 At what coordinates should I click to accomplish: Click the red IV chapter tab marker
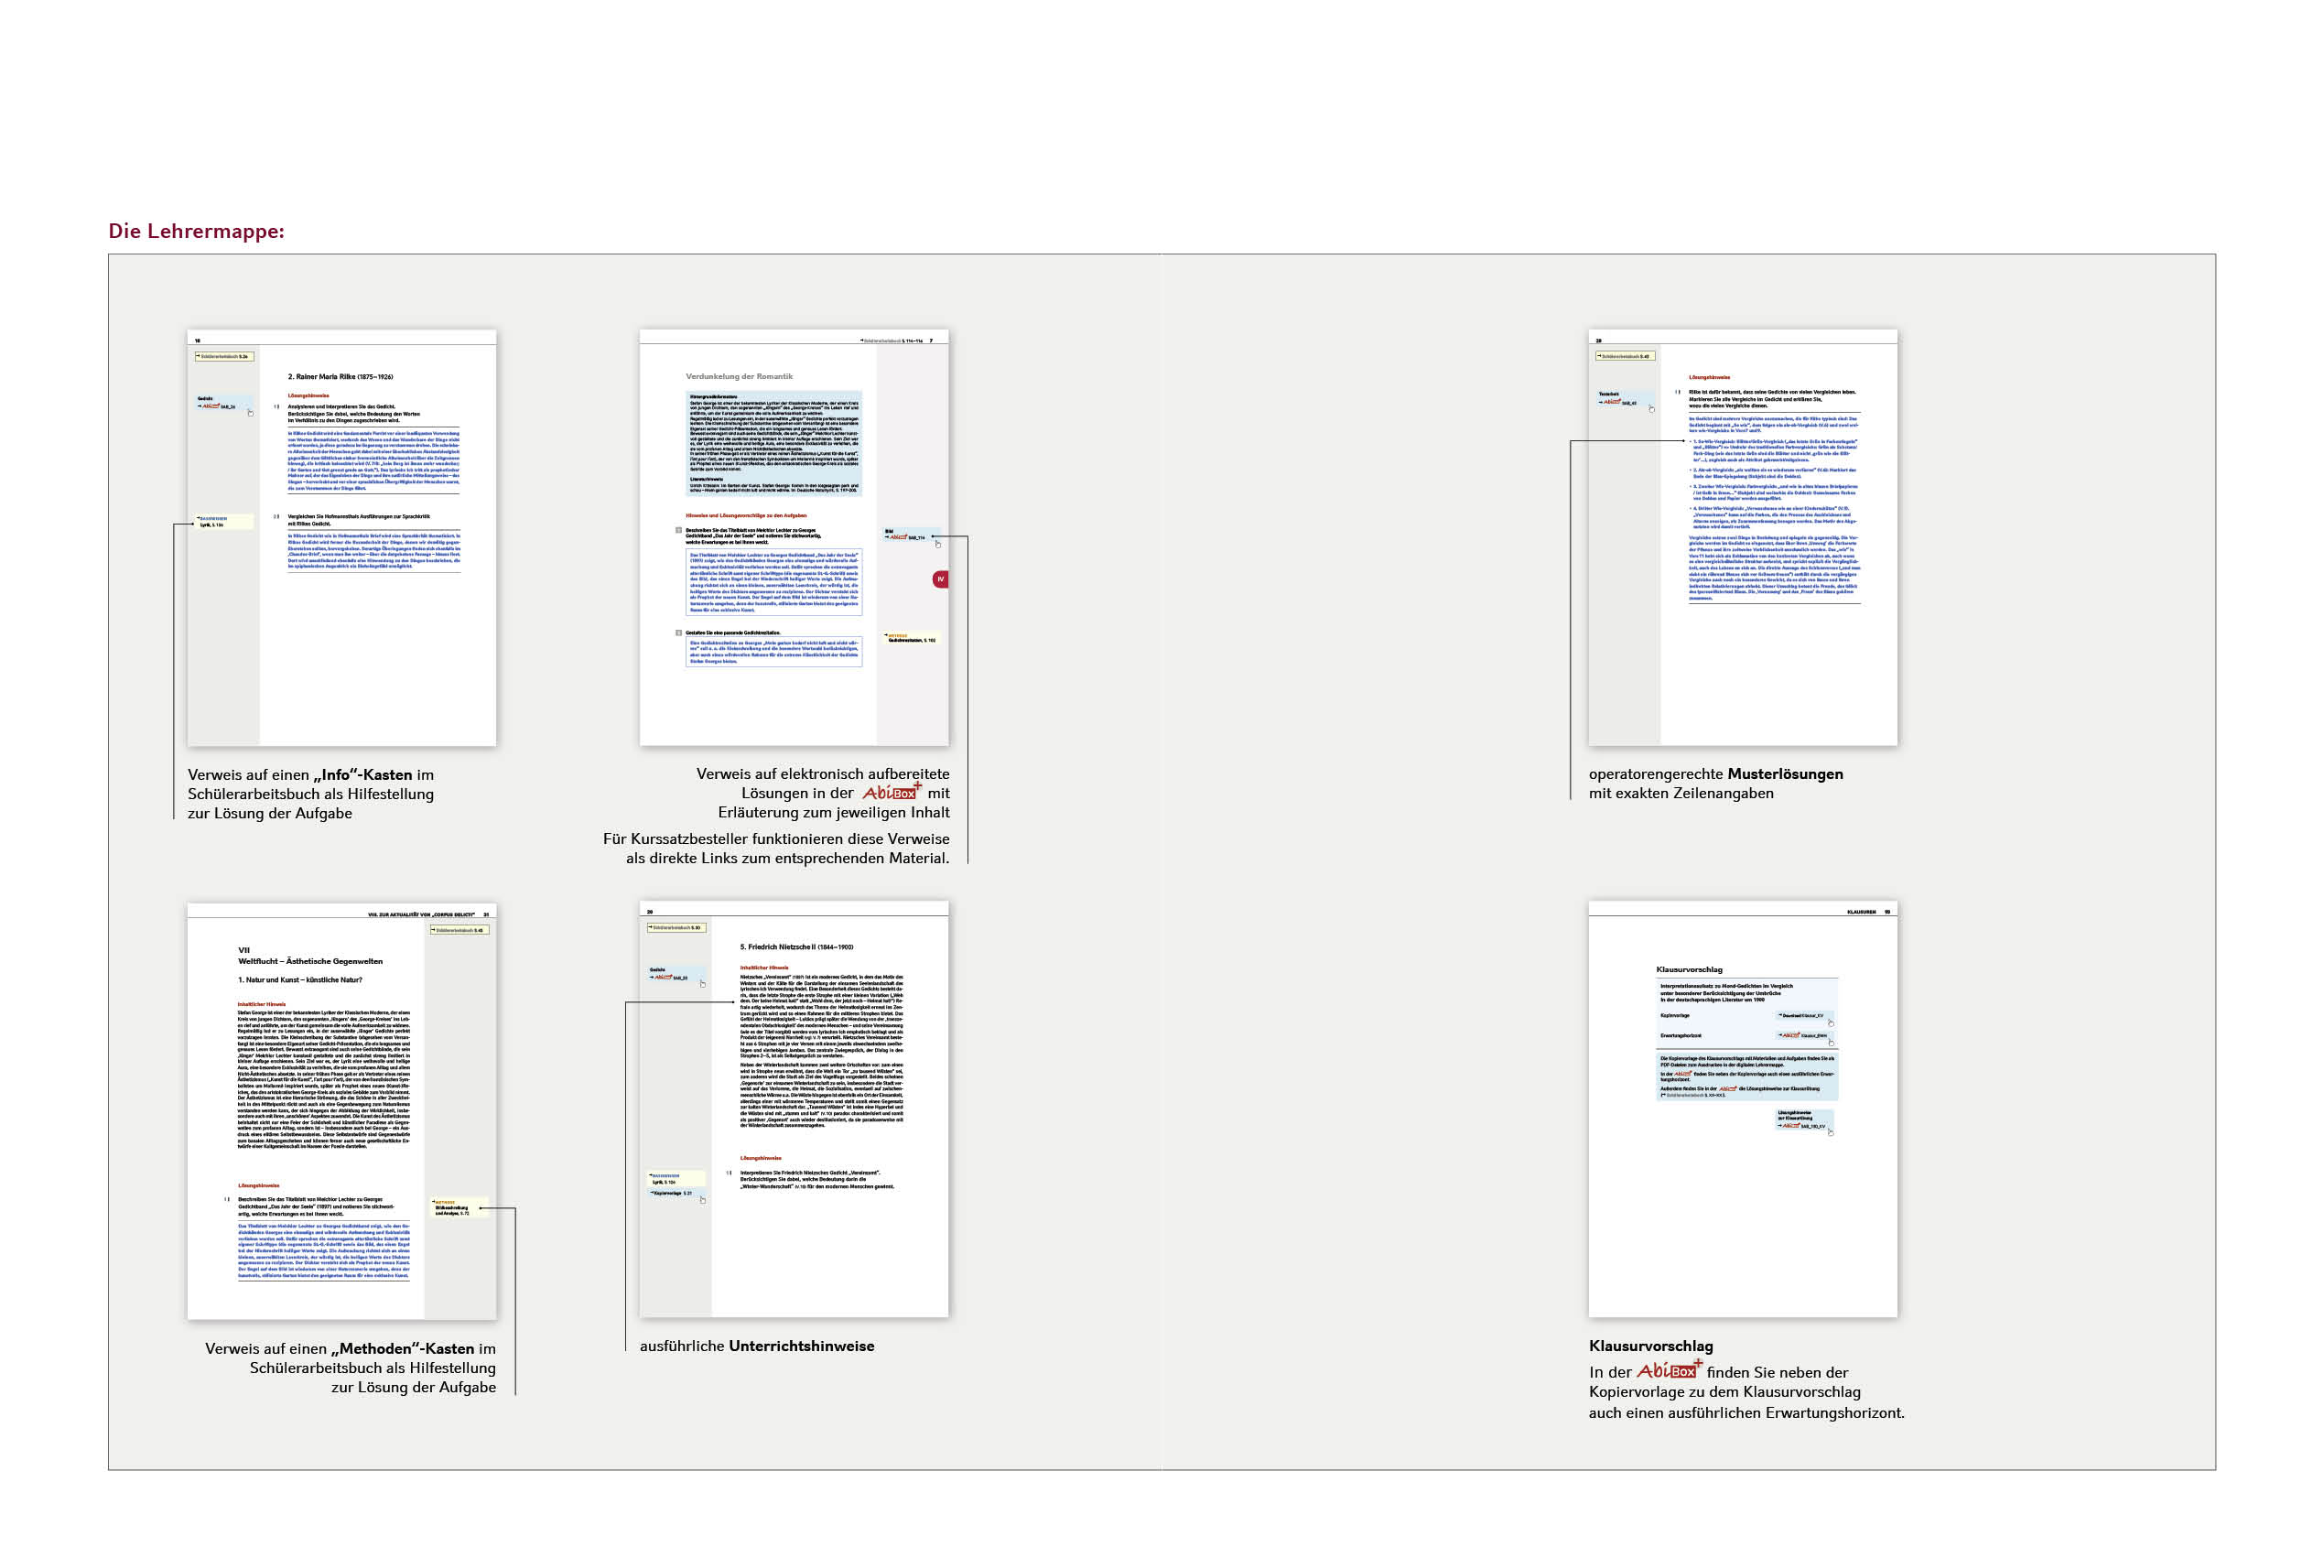coord(940,579)
